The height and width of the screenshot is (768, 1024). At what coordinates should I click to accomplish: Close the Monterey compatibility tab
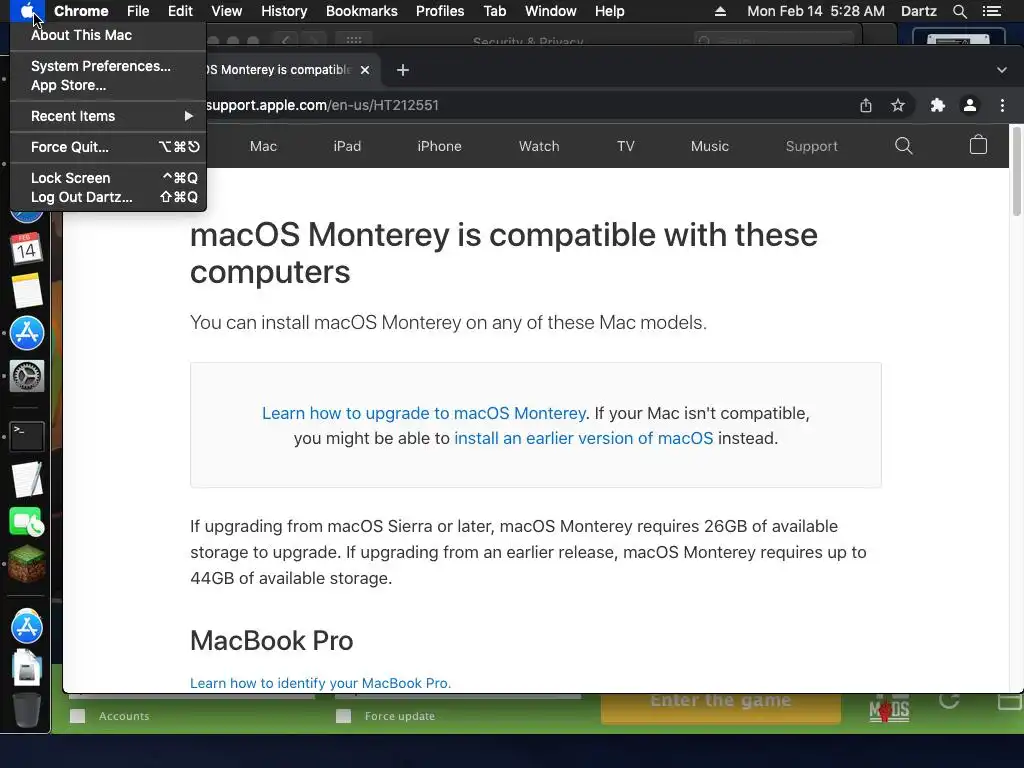365,70
